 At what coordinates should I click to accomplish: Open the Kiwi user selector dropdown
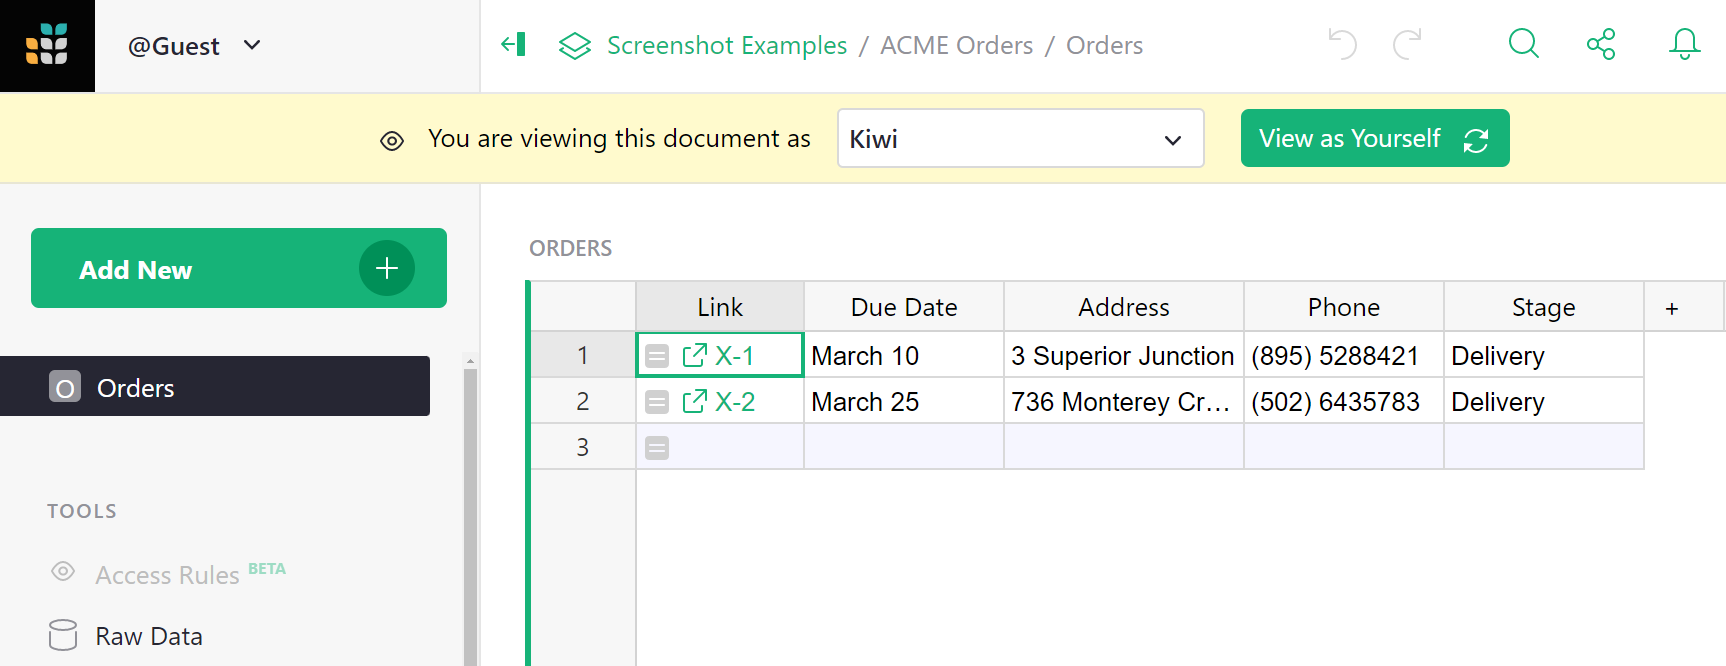[1020, 138]
